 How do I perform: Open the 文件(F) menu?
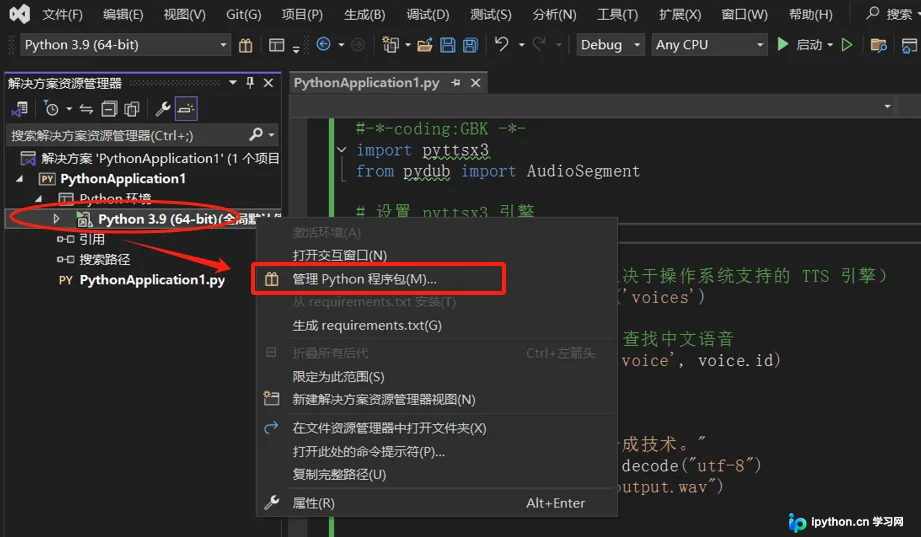(x=62, y=15)
